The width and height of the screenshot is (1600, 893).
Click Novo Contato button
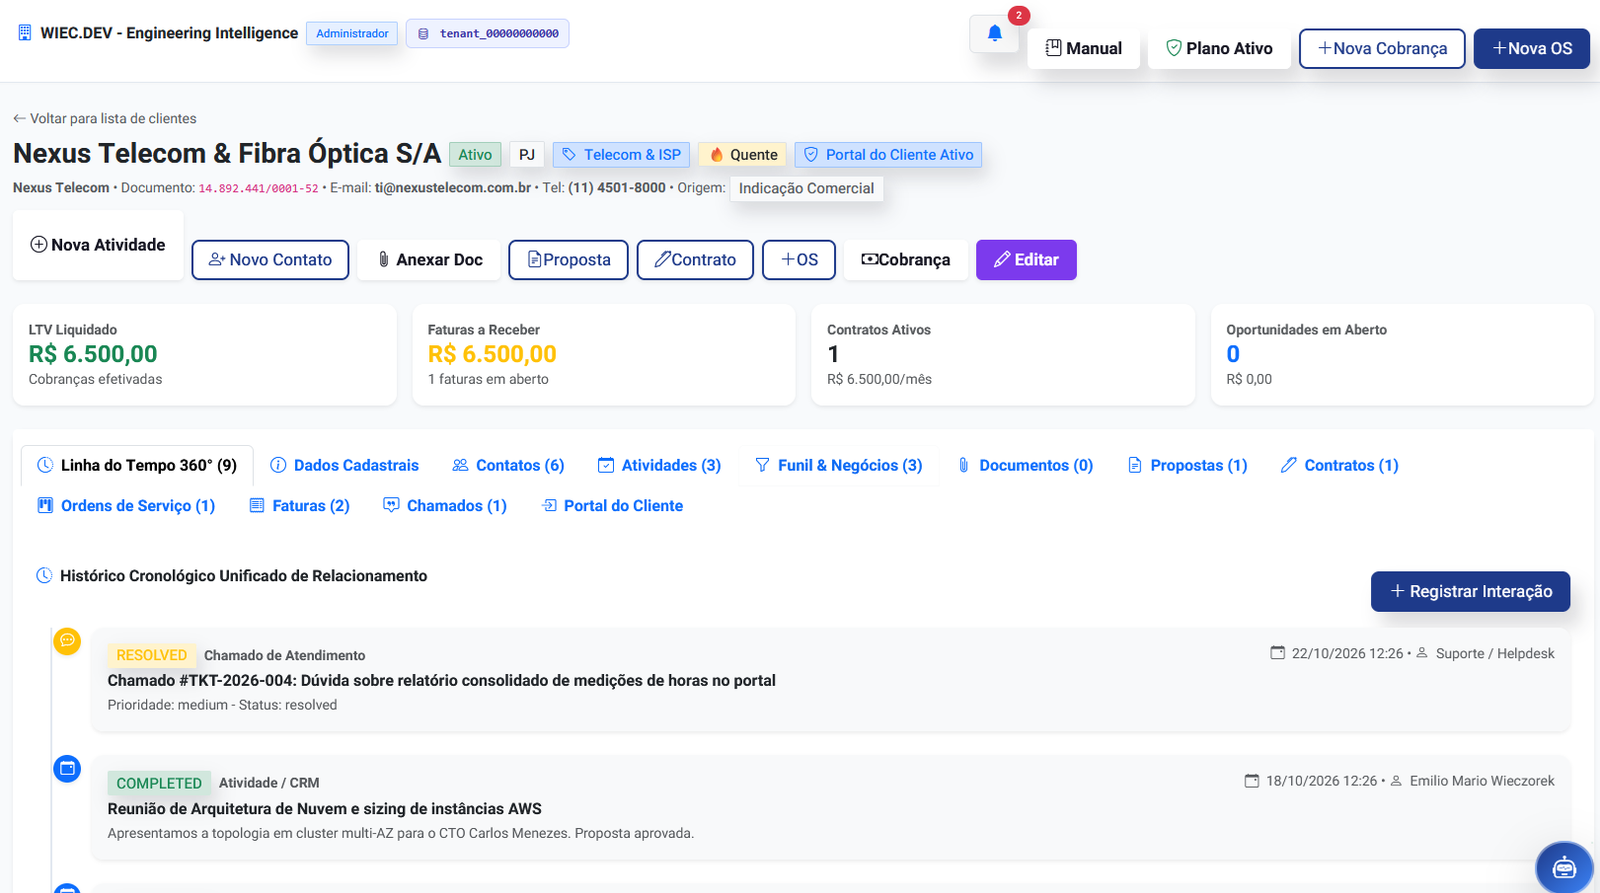tap(270, 260)
